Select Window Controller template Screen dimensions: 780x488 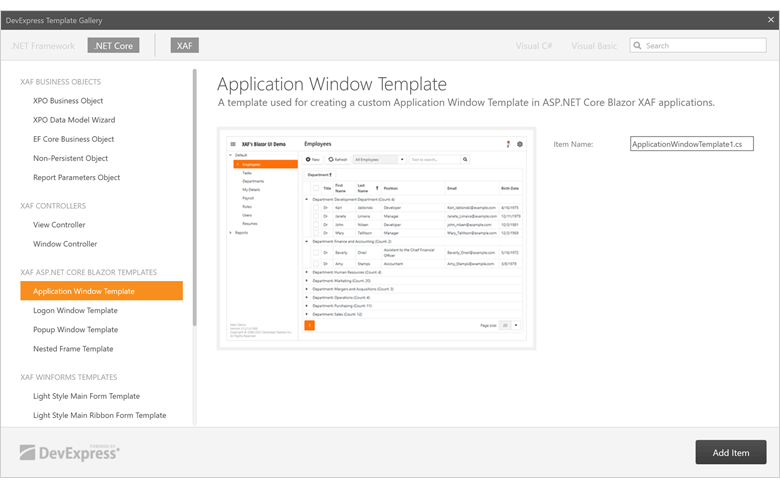[65, 244]
